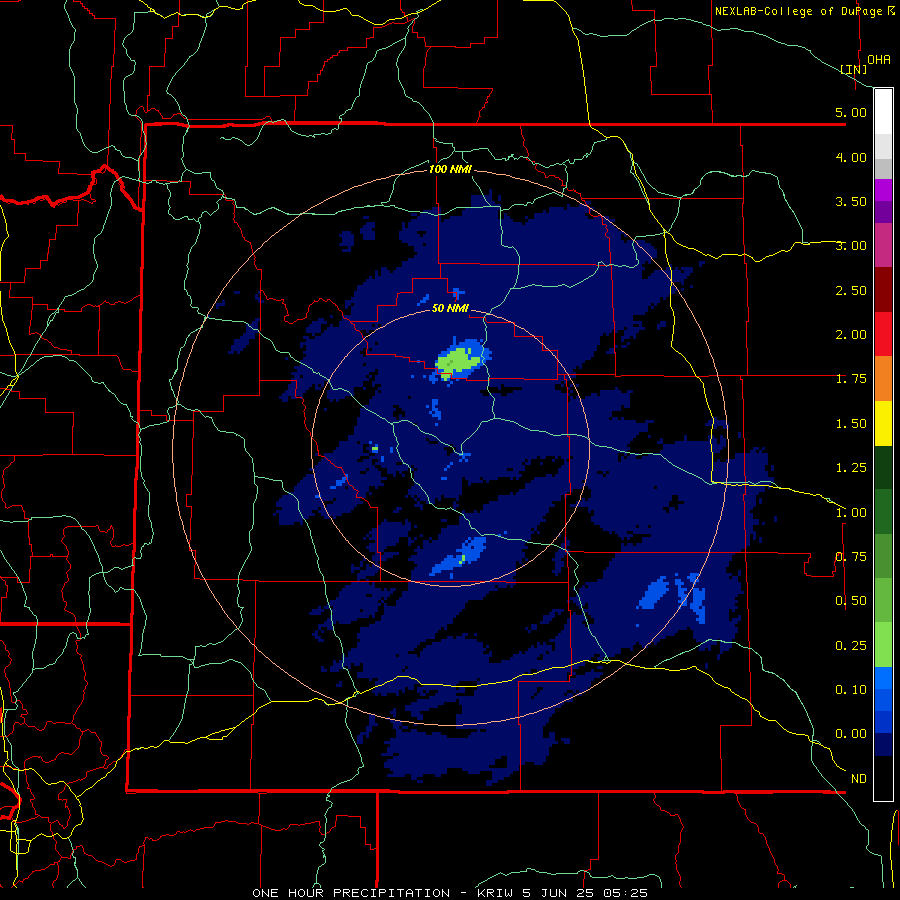Pick the dark red legend swatch below 2.50

pyautogui.click(x=883, y=290)
